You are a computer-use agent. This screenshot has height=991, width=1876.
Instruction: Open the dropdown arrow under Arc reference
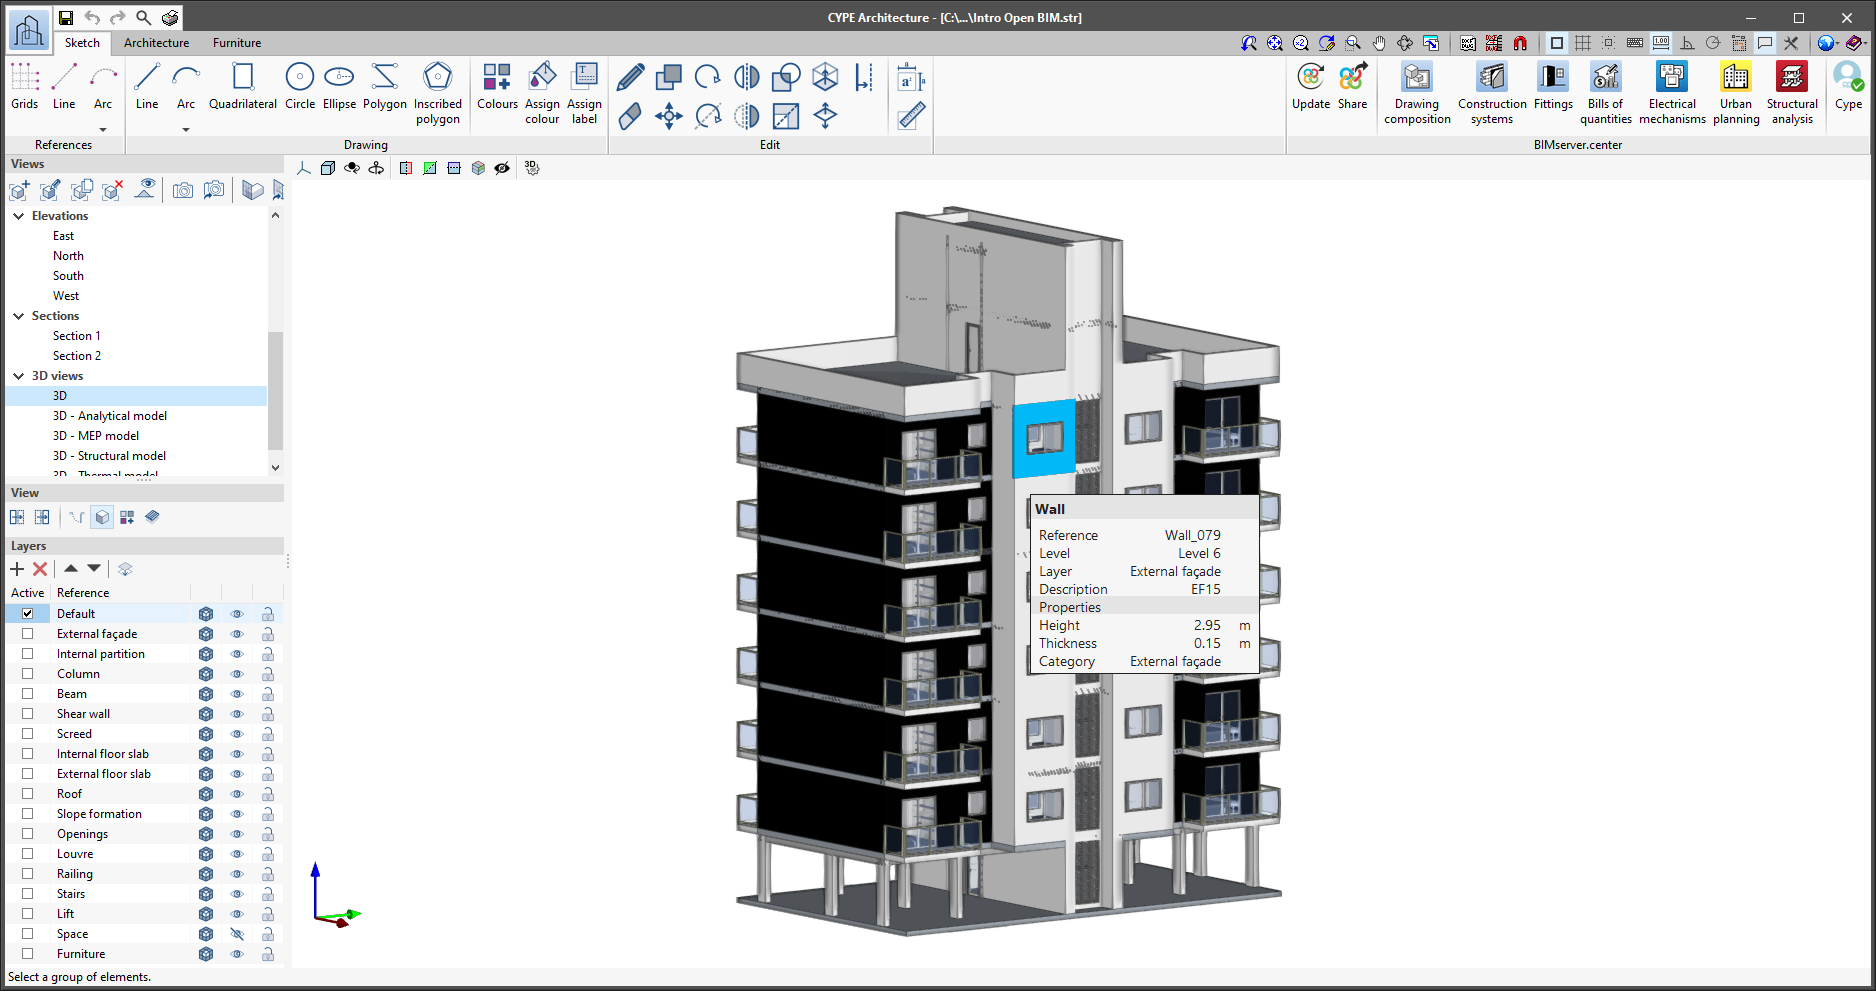[x=103, y=129]
